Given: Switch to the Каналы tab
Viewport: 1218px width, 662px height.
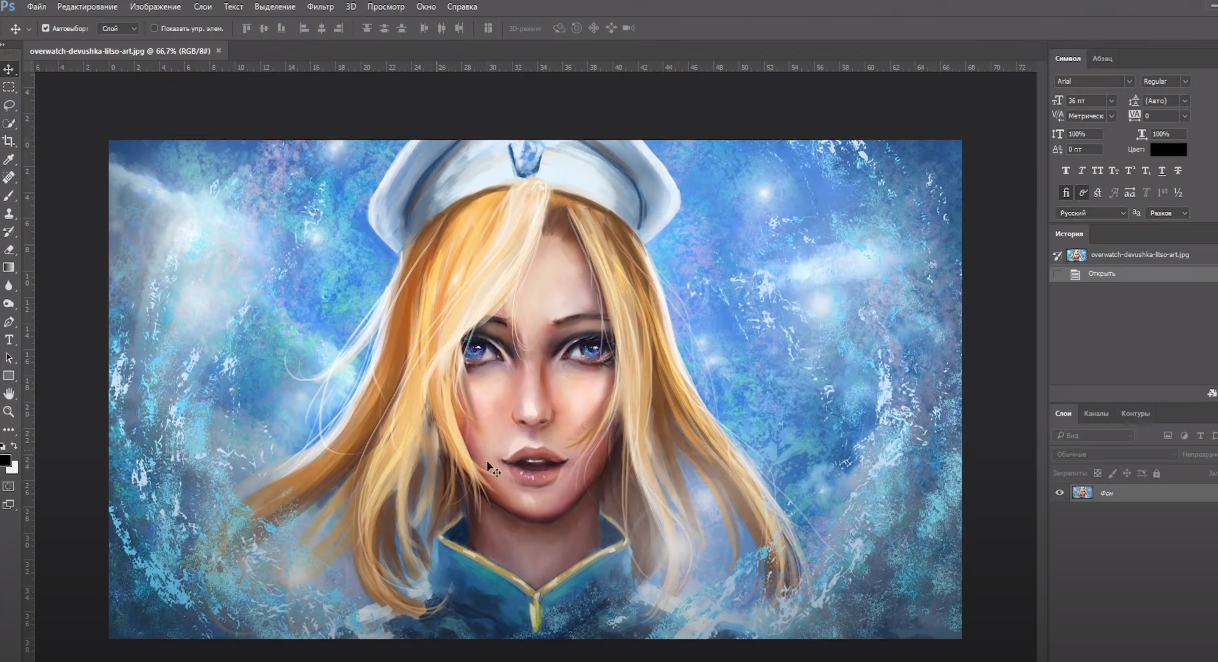Looking at the screenshot, I should click(1096, 414).
